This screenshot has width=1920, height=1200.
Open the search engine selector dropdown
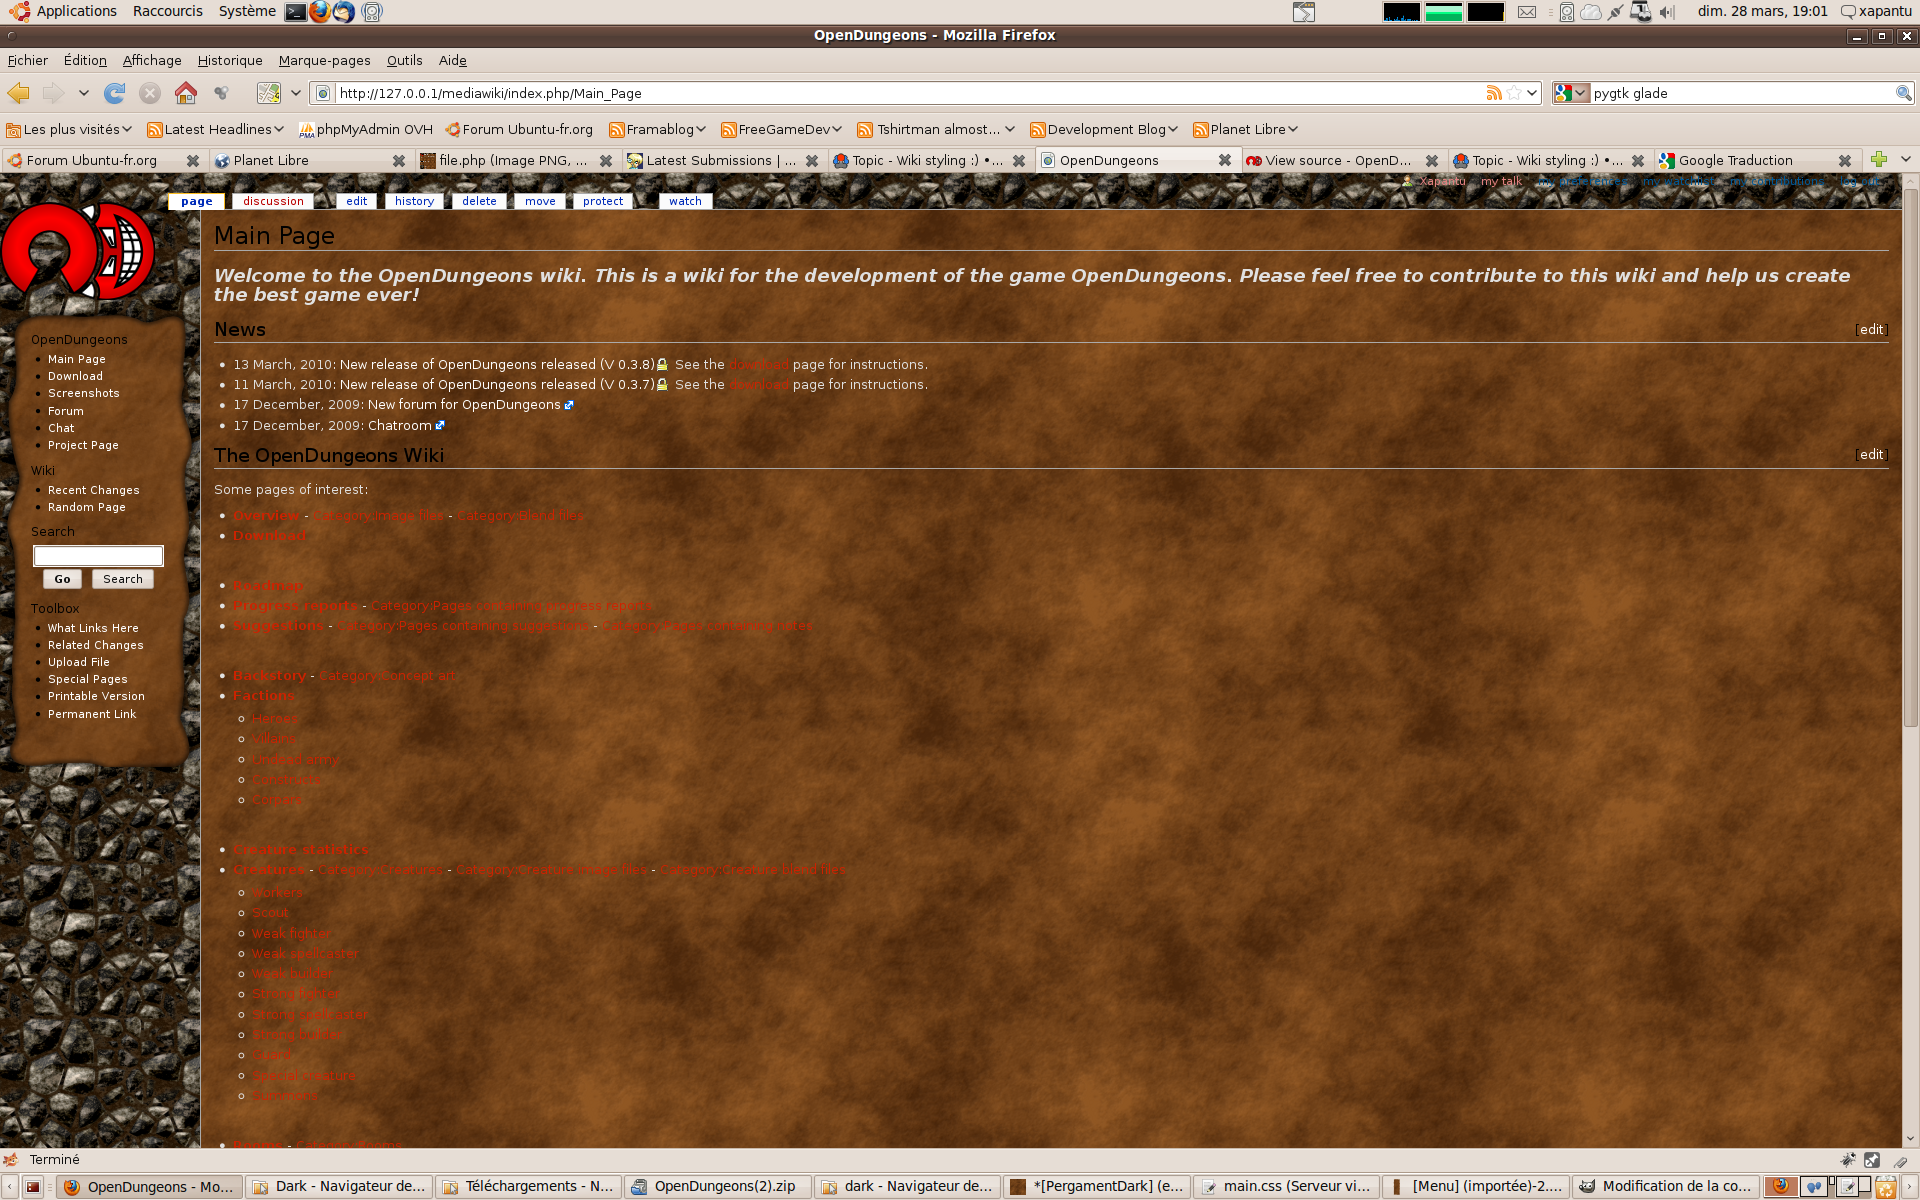click(1571, 93)
